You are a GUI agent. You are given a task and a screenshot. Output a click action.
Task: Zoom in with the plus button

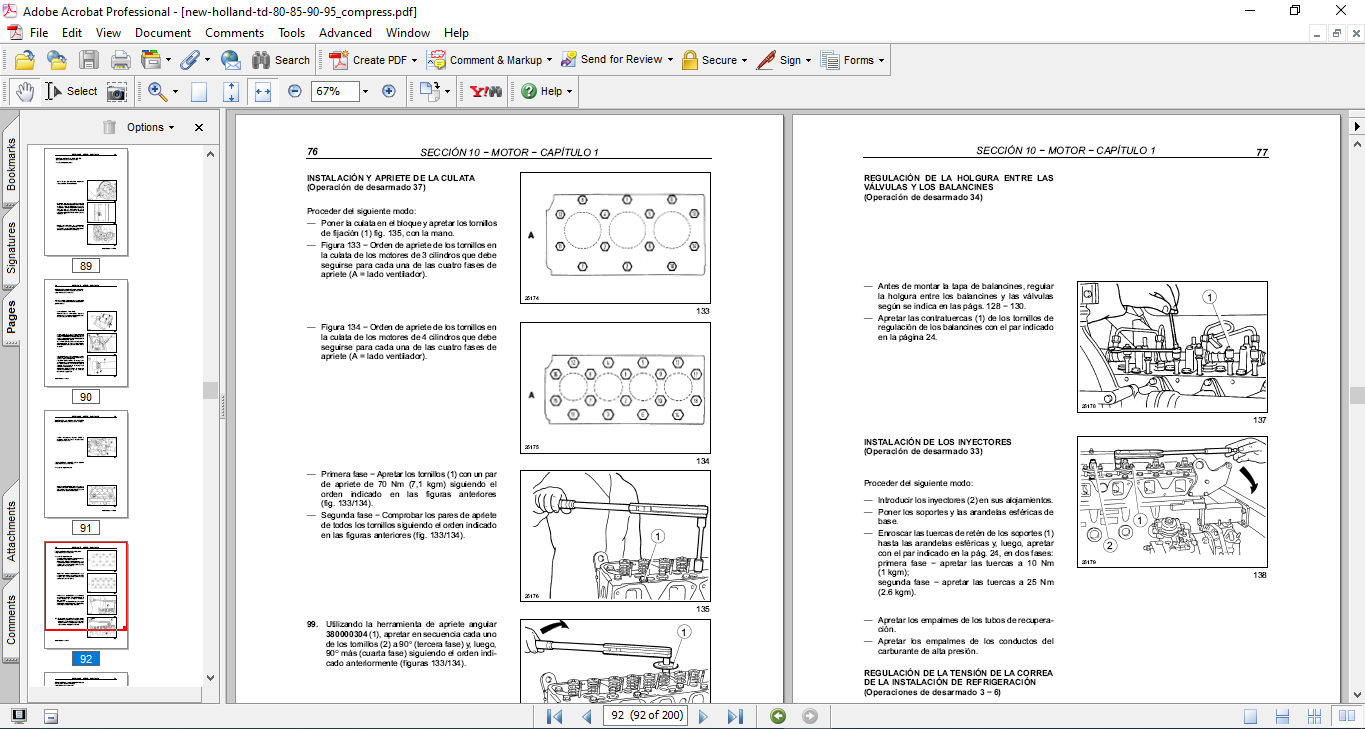click(x=389, y=91)
